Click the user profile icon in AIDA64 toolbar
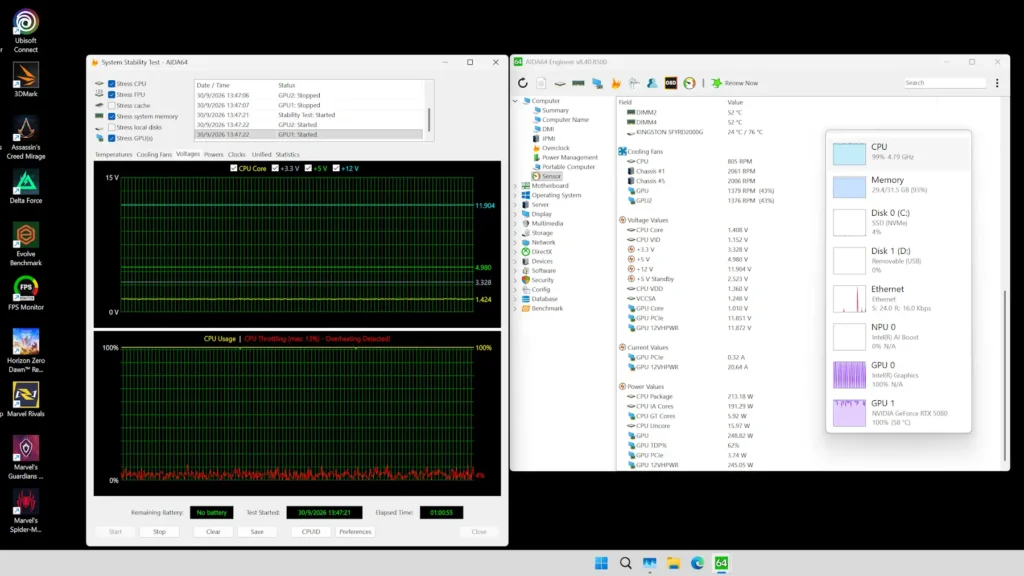 (652, 83)
